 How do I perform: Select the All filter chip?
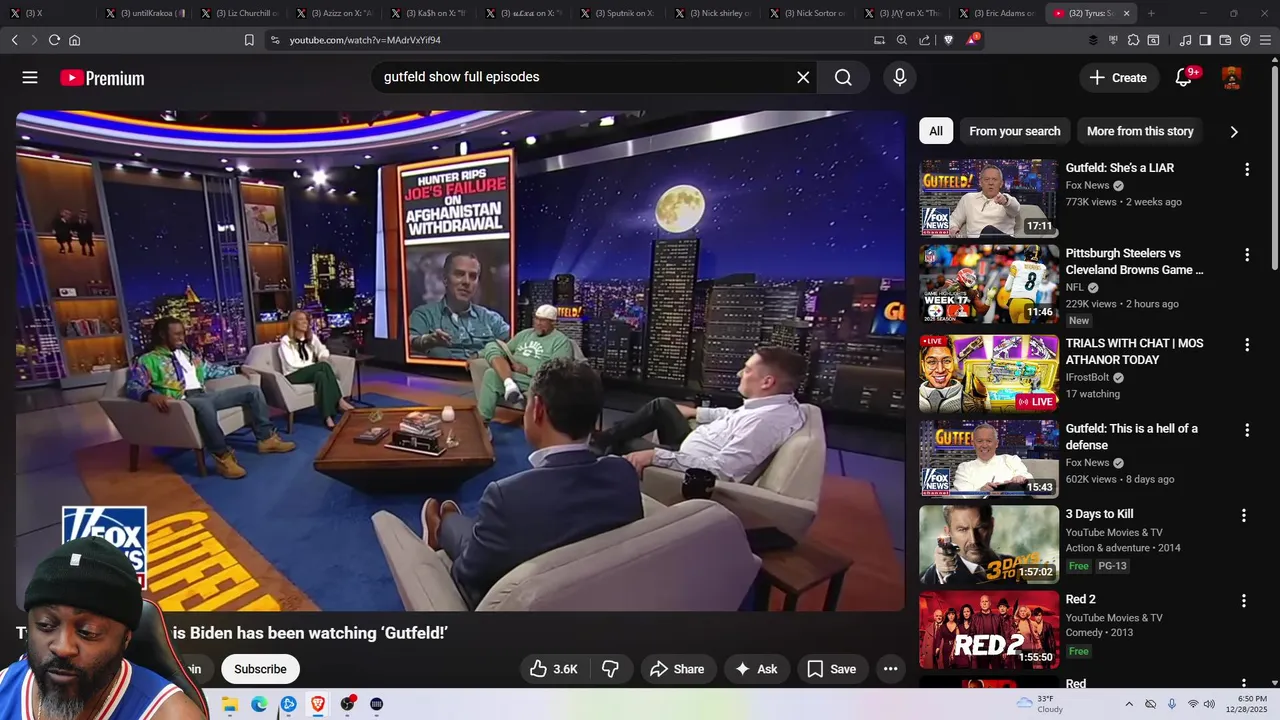936,131
